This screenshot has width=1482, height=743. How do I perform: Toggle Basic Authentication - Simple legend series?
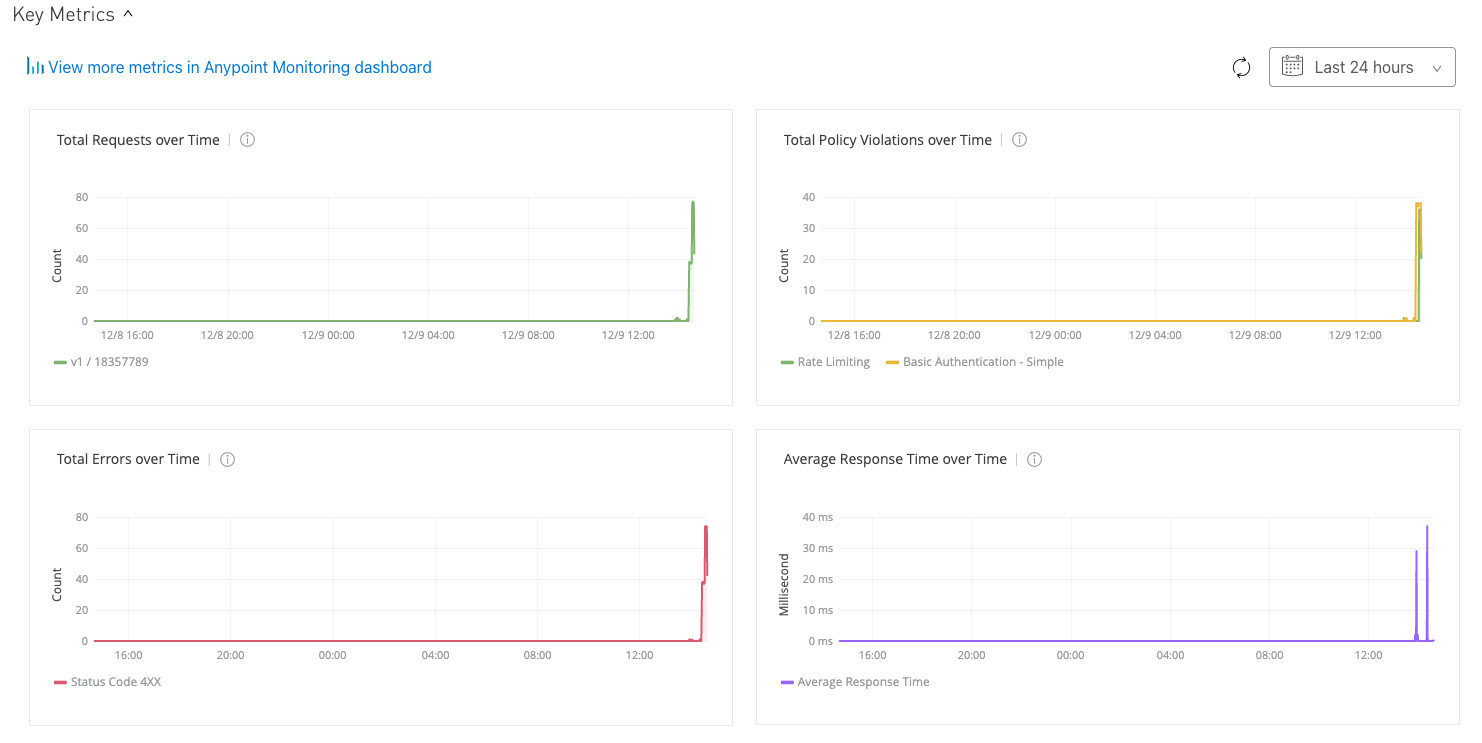click(975, 362)
